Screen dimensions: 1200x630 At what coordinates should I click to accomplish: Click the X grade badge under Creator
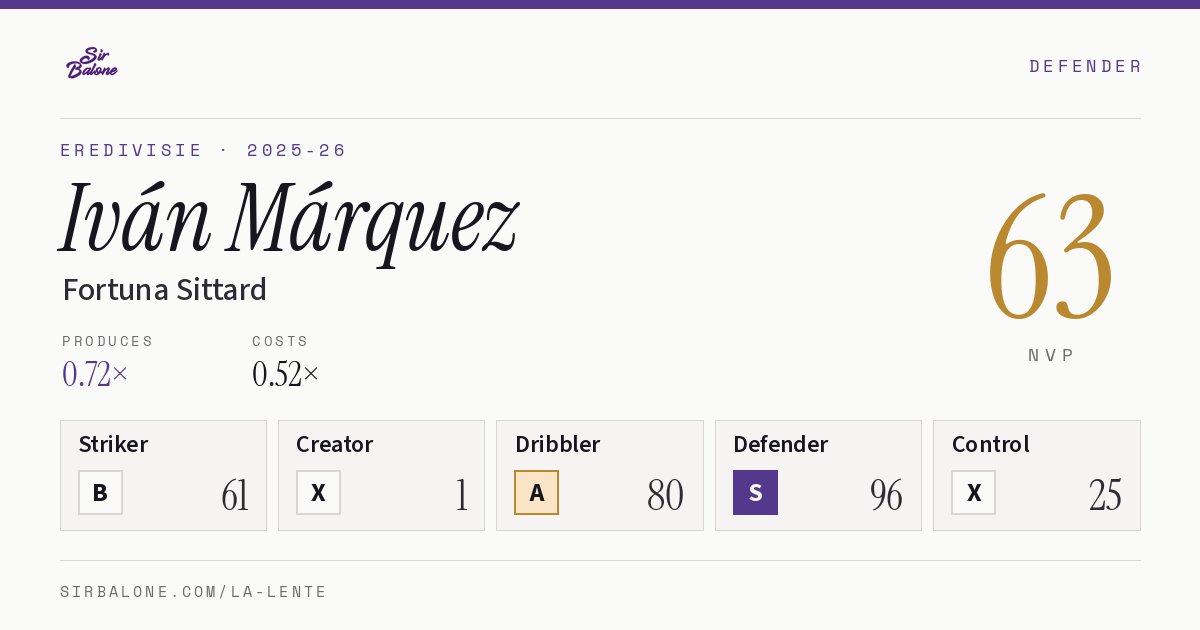pos(318,493)
